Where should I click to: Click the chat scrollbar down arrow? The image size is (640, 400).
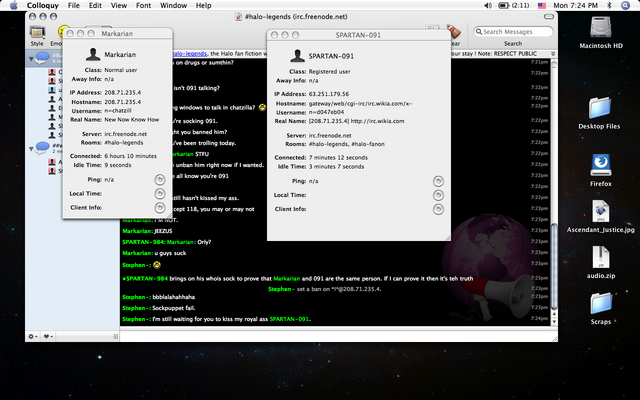click(554, 322)
